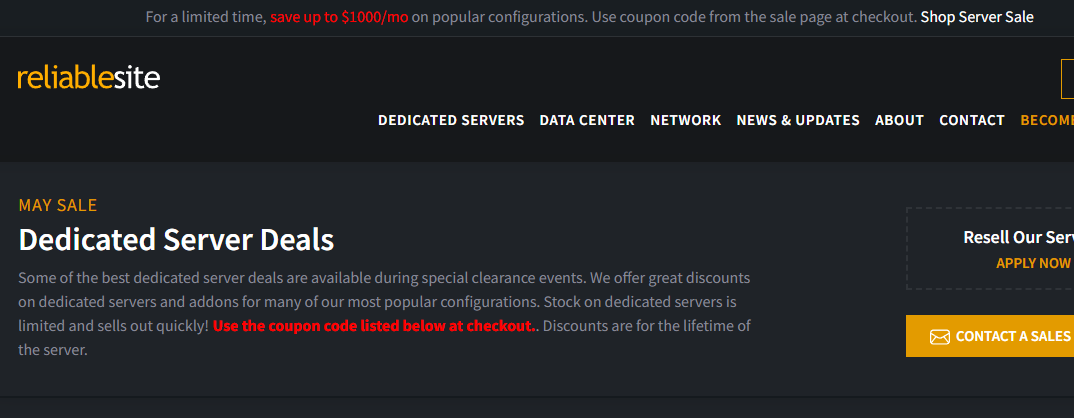Viewport: 1074px width, 418px height.
Task: Click the orange May Sale label
Action: coord(58,205)
